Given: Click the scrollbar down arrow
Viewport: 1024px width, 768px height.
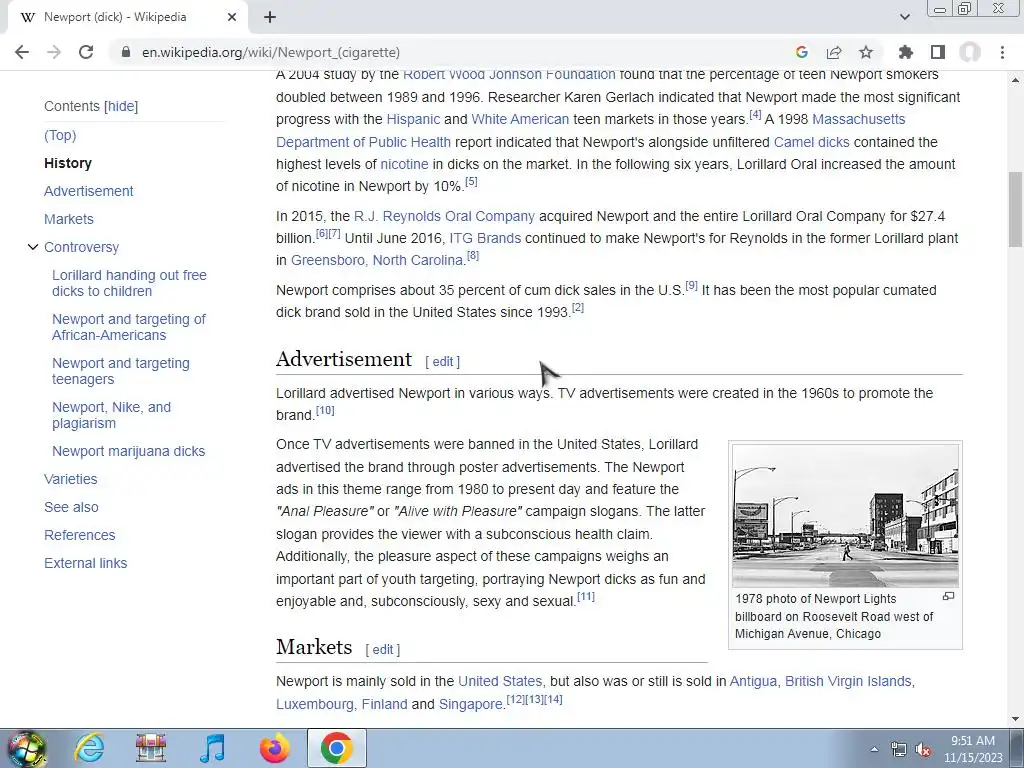Looking at the screenshot, I should click(x=1015, y=719).
